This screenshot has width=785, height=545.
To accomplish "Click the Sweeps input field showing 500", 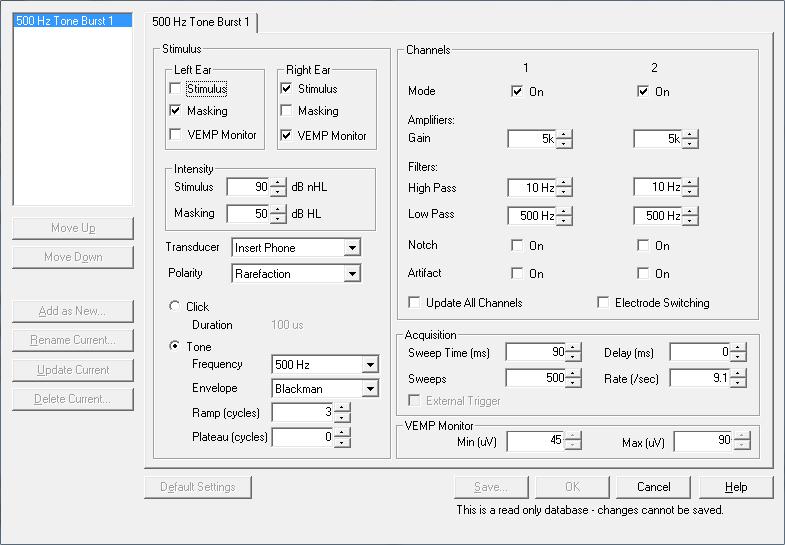I will tap(536, 378).
